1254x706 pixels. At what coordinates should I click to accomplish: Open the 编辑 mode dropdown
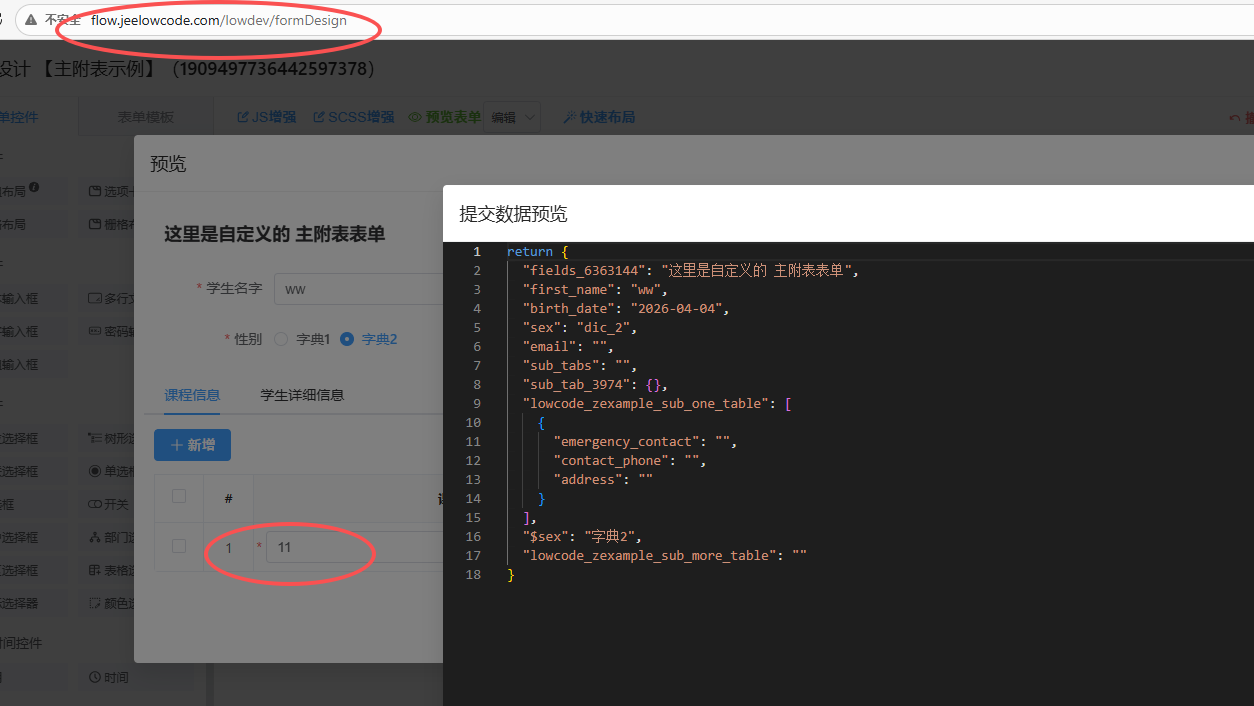tap(512, 117)
